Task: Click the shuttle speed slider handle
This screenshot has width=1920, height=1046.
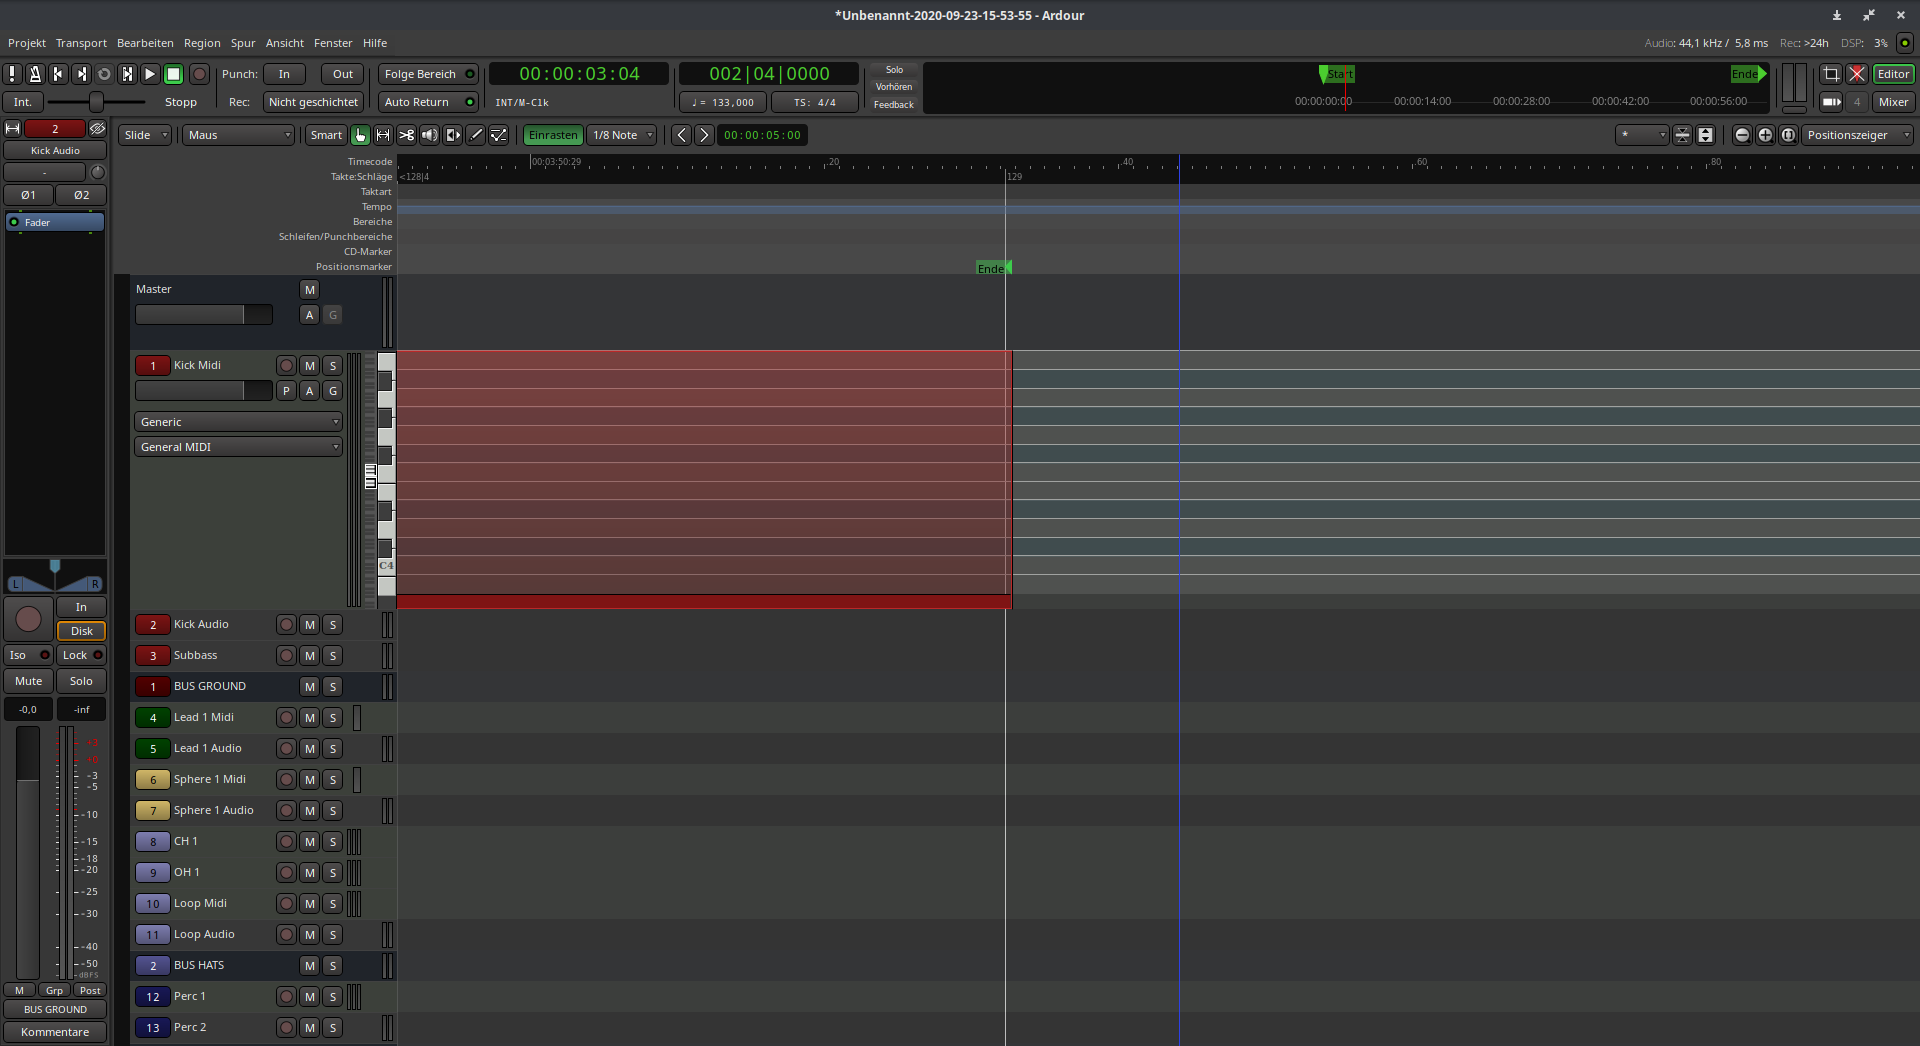Action: 96,102
